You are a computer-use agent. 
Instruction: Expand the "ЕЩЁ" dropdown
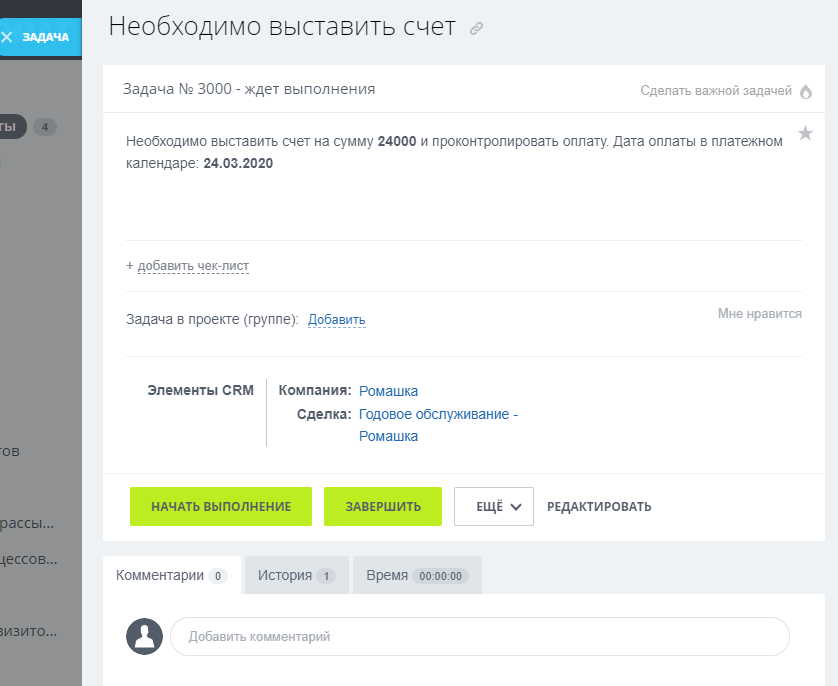point(494,507)
